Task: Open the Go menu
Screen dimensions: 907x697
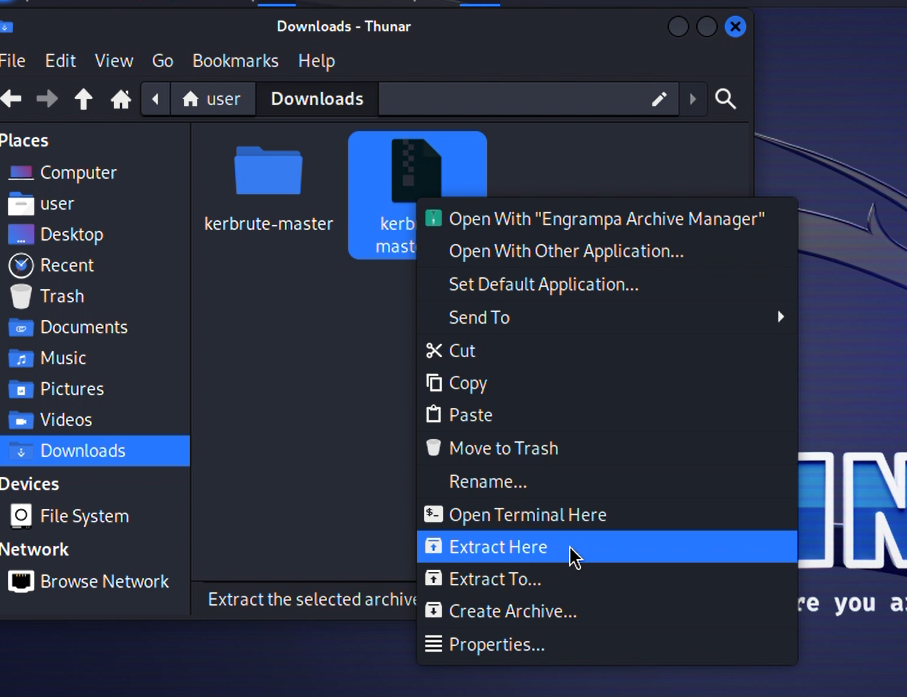Action: pos(163,61)
